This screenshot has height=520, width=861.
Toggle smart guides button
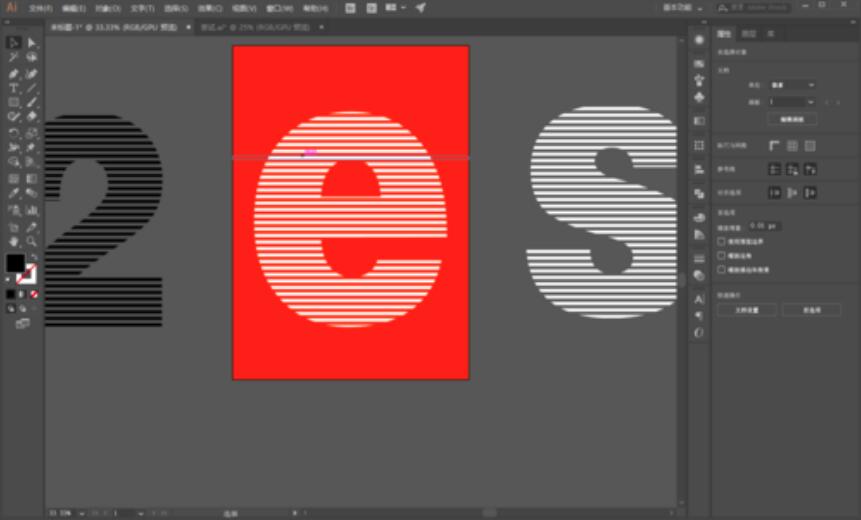[810, 169]
